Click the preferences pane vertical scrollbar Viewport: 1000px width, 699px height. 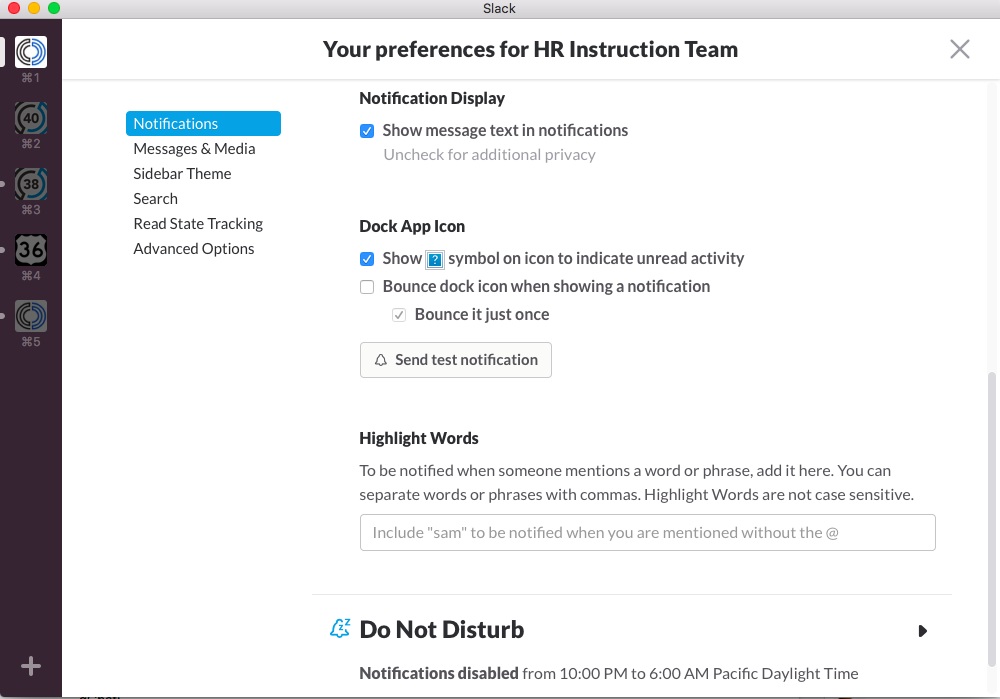991,519
